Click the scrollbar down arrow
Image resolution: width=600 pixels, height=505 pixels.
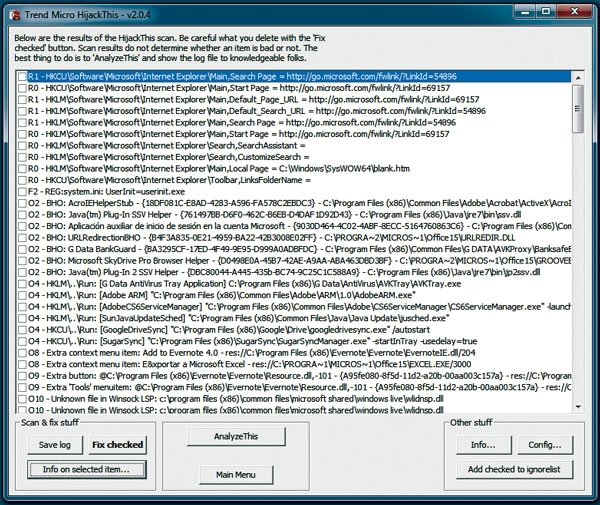[578, 407]
